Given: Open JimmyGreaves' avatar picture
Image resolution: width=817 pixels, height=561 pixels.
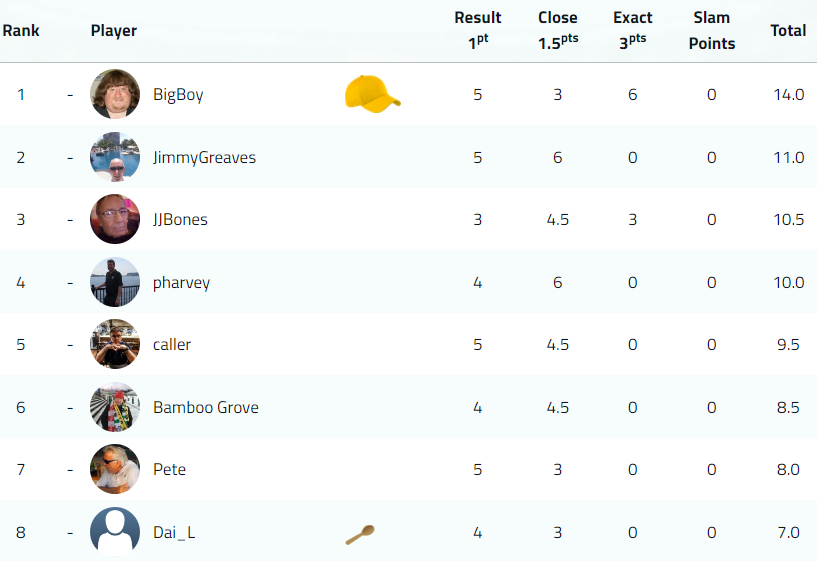Looking at the screenshot, I should point(115,157).
